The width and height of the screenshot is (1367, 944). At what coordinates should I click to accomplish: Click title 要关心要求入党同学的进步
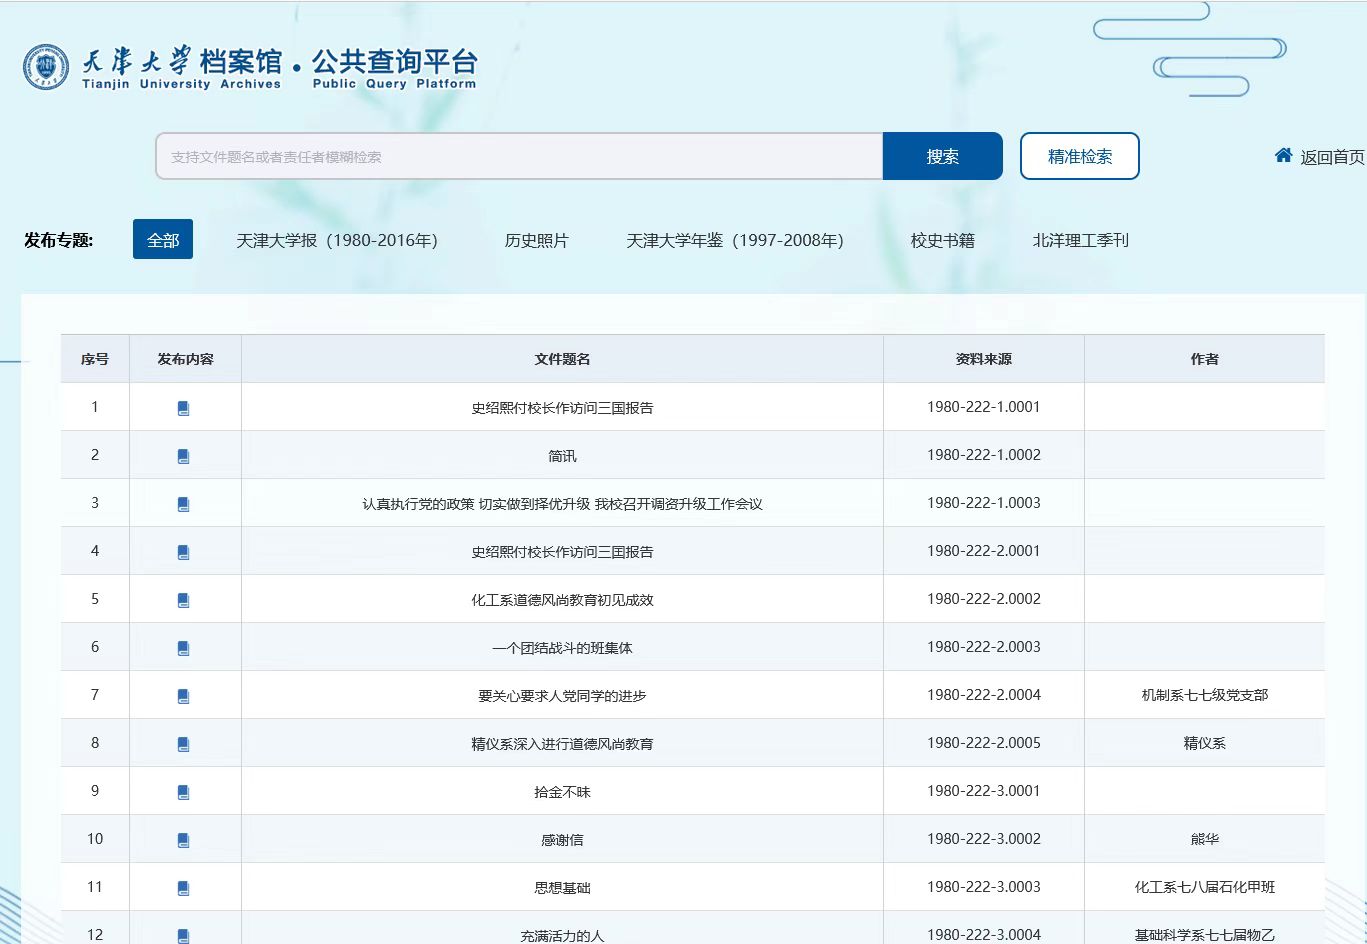(x=562, y=696)
